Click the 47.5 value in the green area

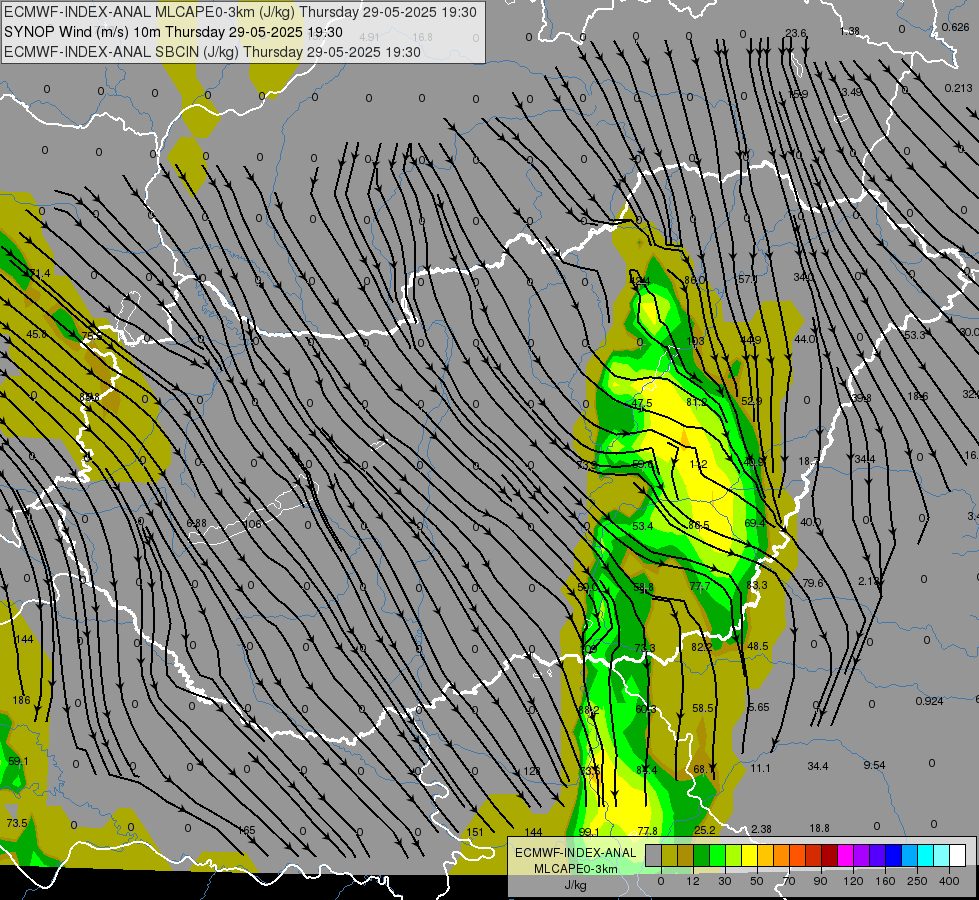[642, 403]
